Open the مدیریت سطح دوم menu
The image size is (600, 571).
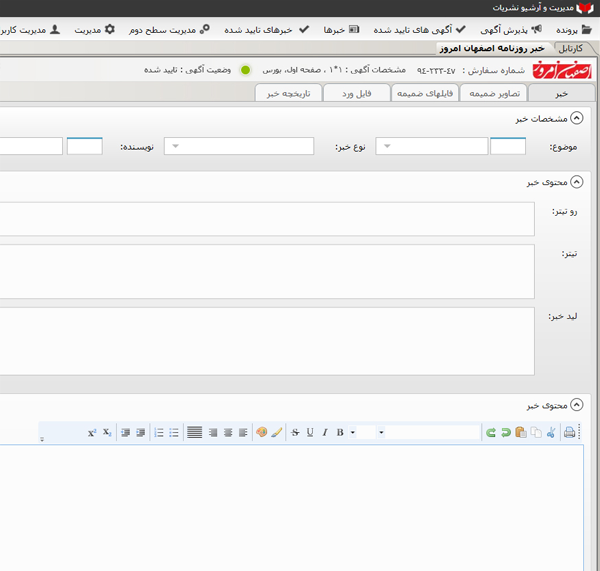[169, 29]
